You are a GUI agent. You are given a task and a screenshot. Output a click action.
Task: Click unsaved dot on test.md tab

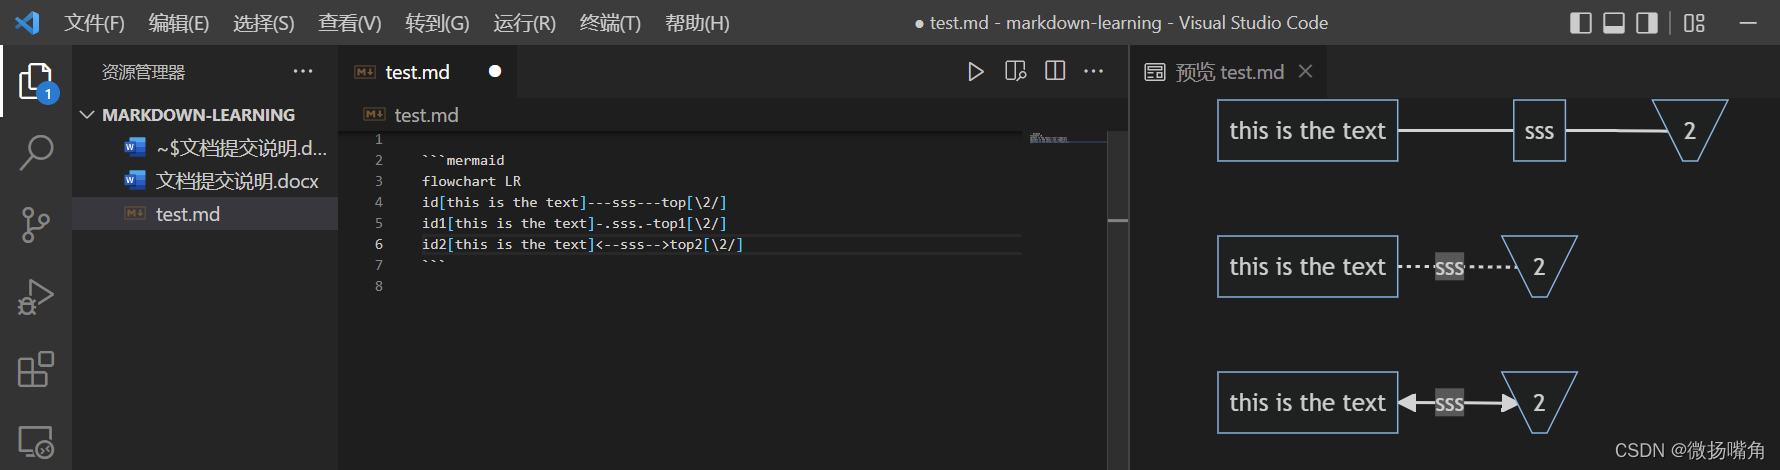[x=494, y=71]
